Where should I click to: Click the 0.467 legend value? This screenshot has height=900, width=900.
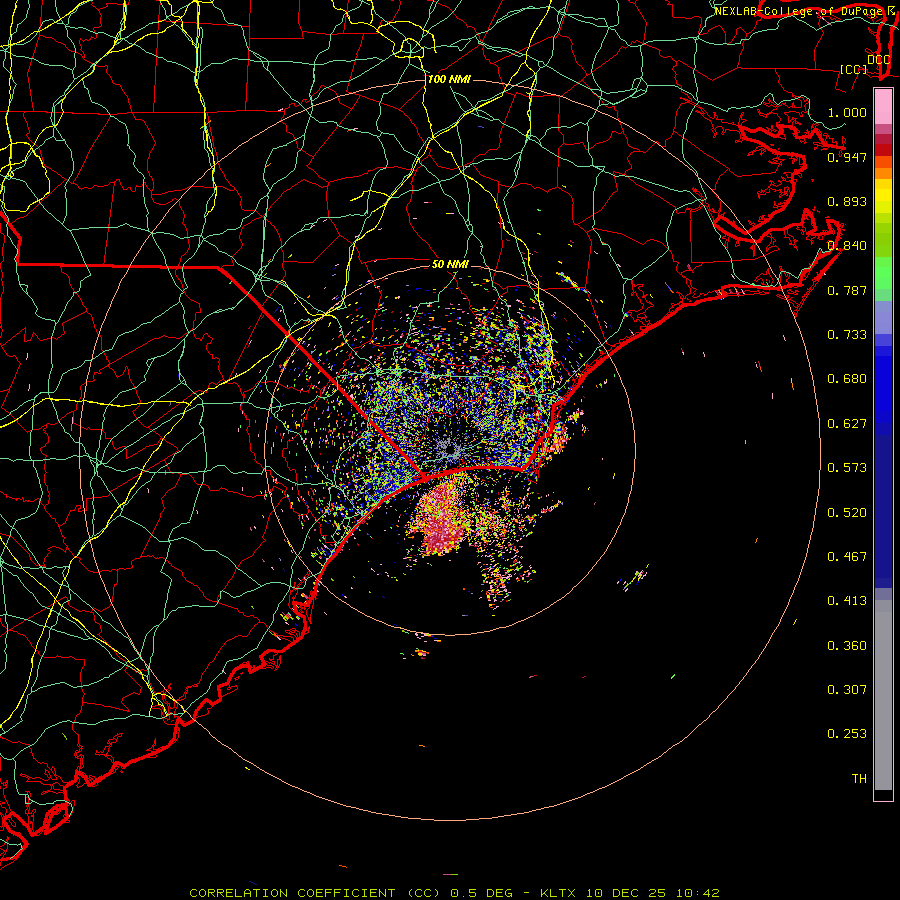coord(847,557)
